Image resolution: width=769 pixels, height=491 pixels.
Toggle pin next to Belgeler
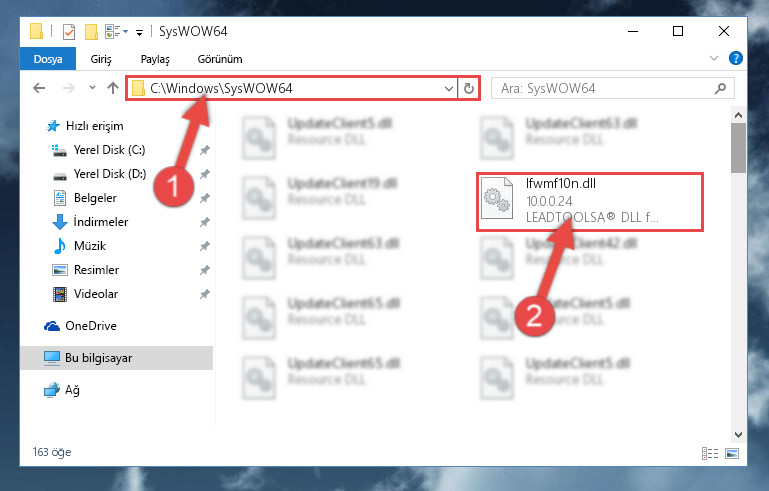tap(205, 198)
